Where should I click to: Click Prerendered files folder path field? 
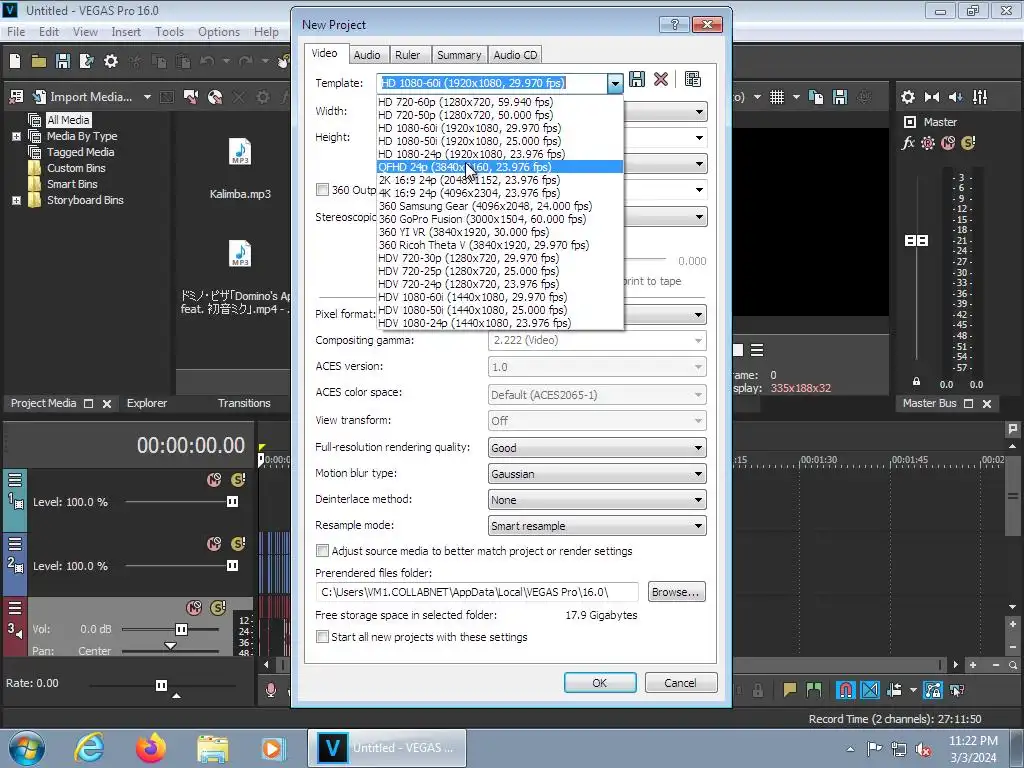(477, 592)
